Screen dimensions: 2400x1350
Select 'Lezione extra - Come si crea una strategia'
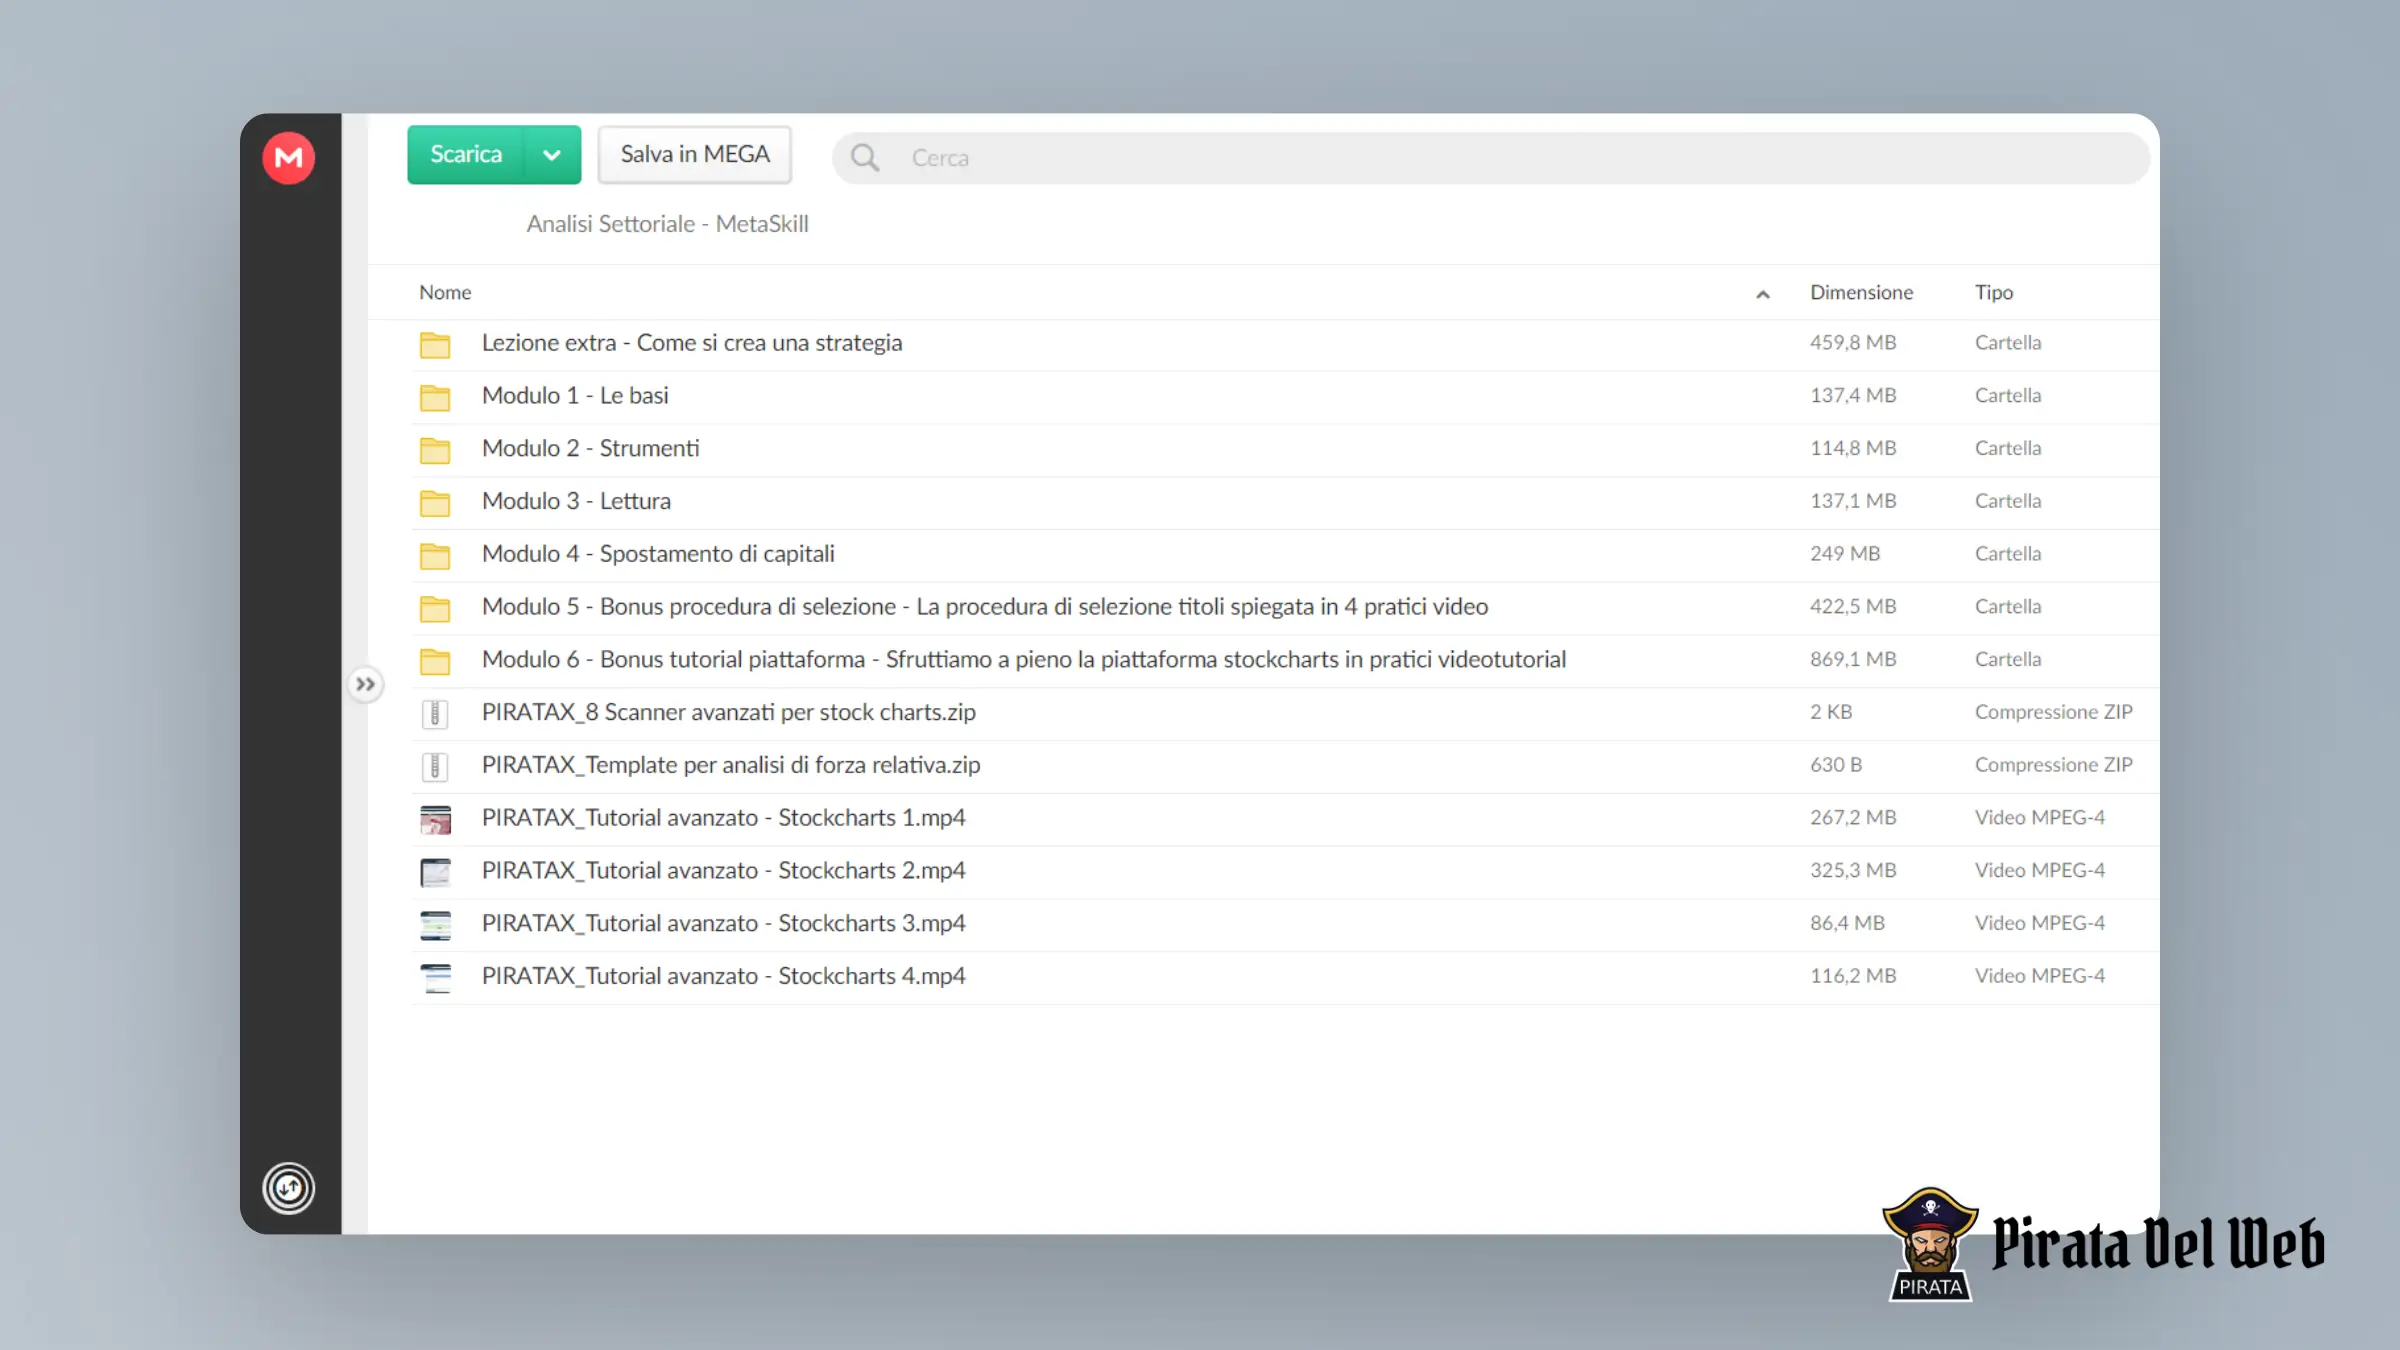click(x=692, y=343)
